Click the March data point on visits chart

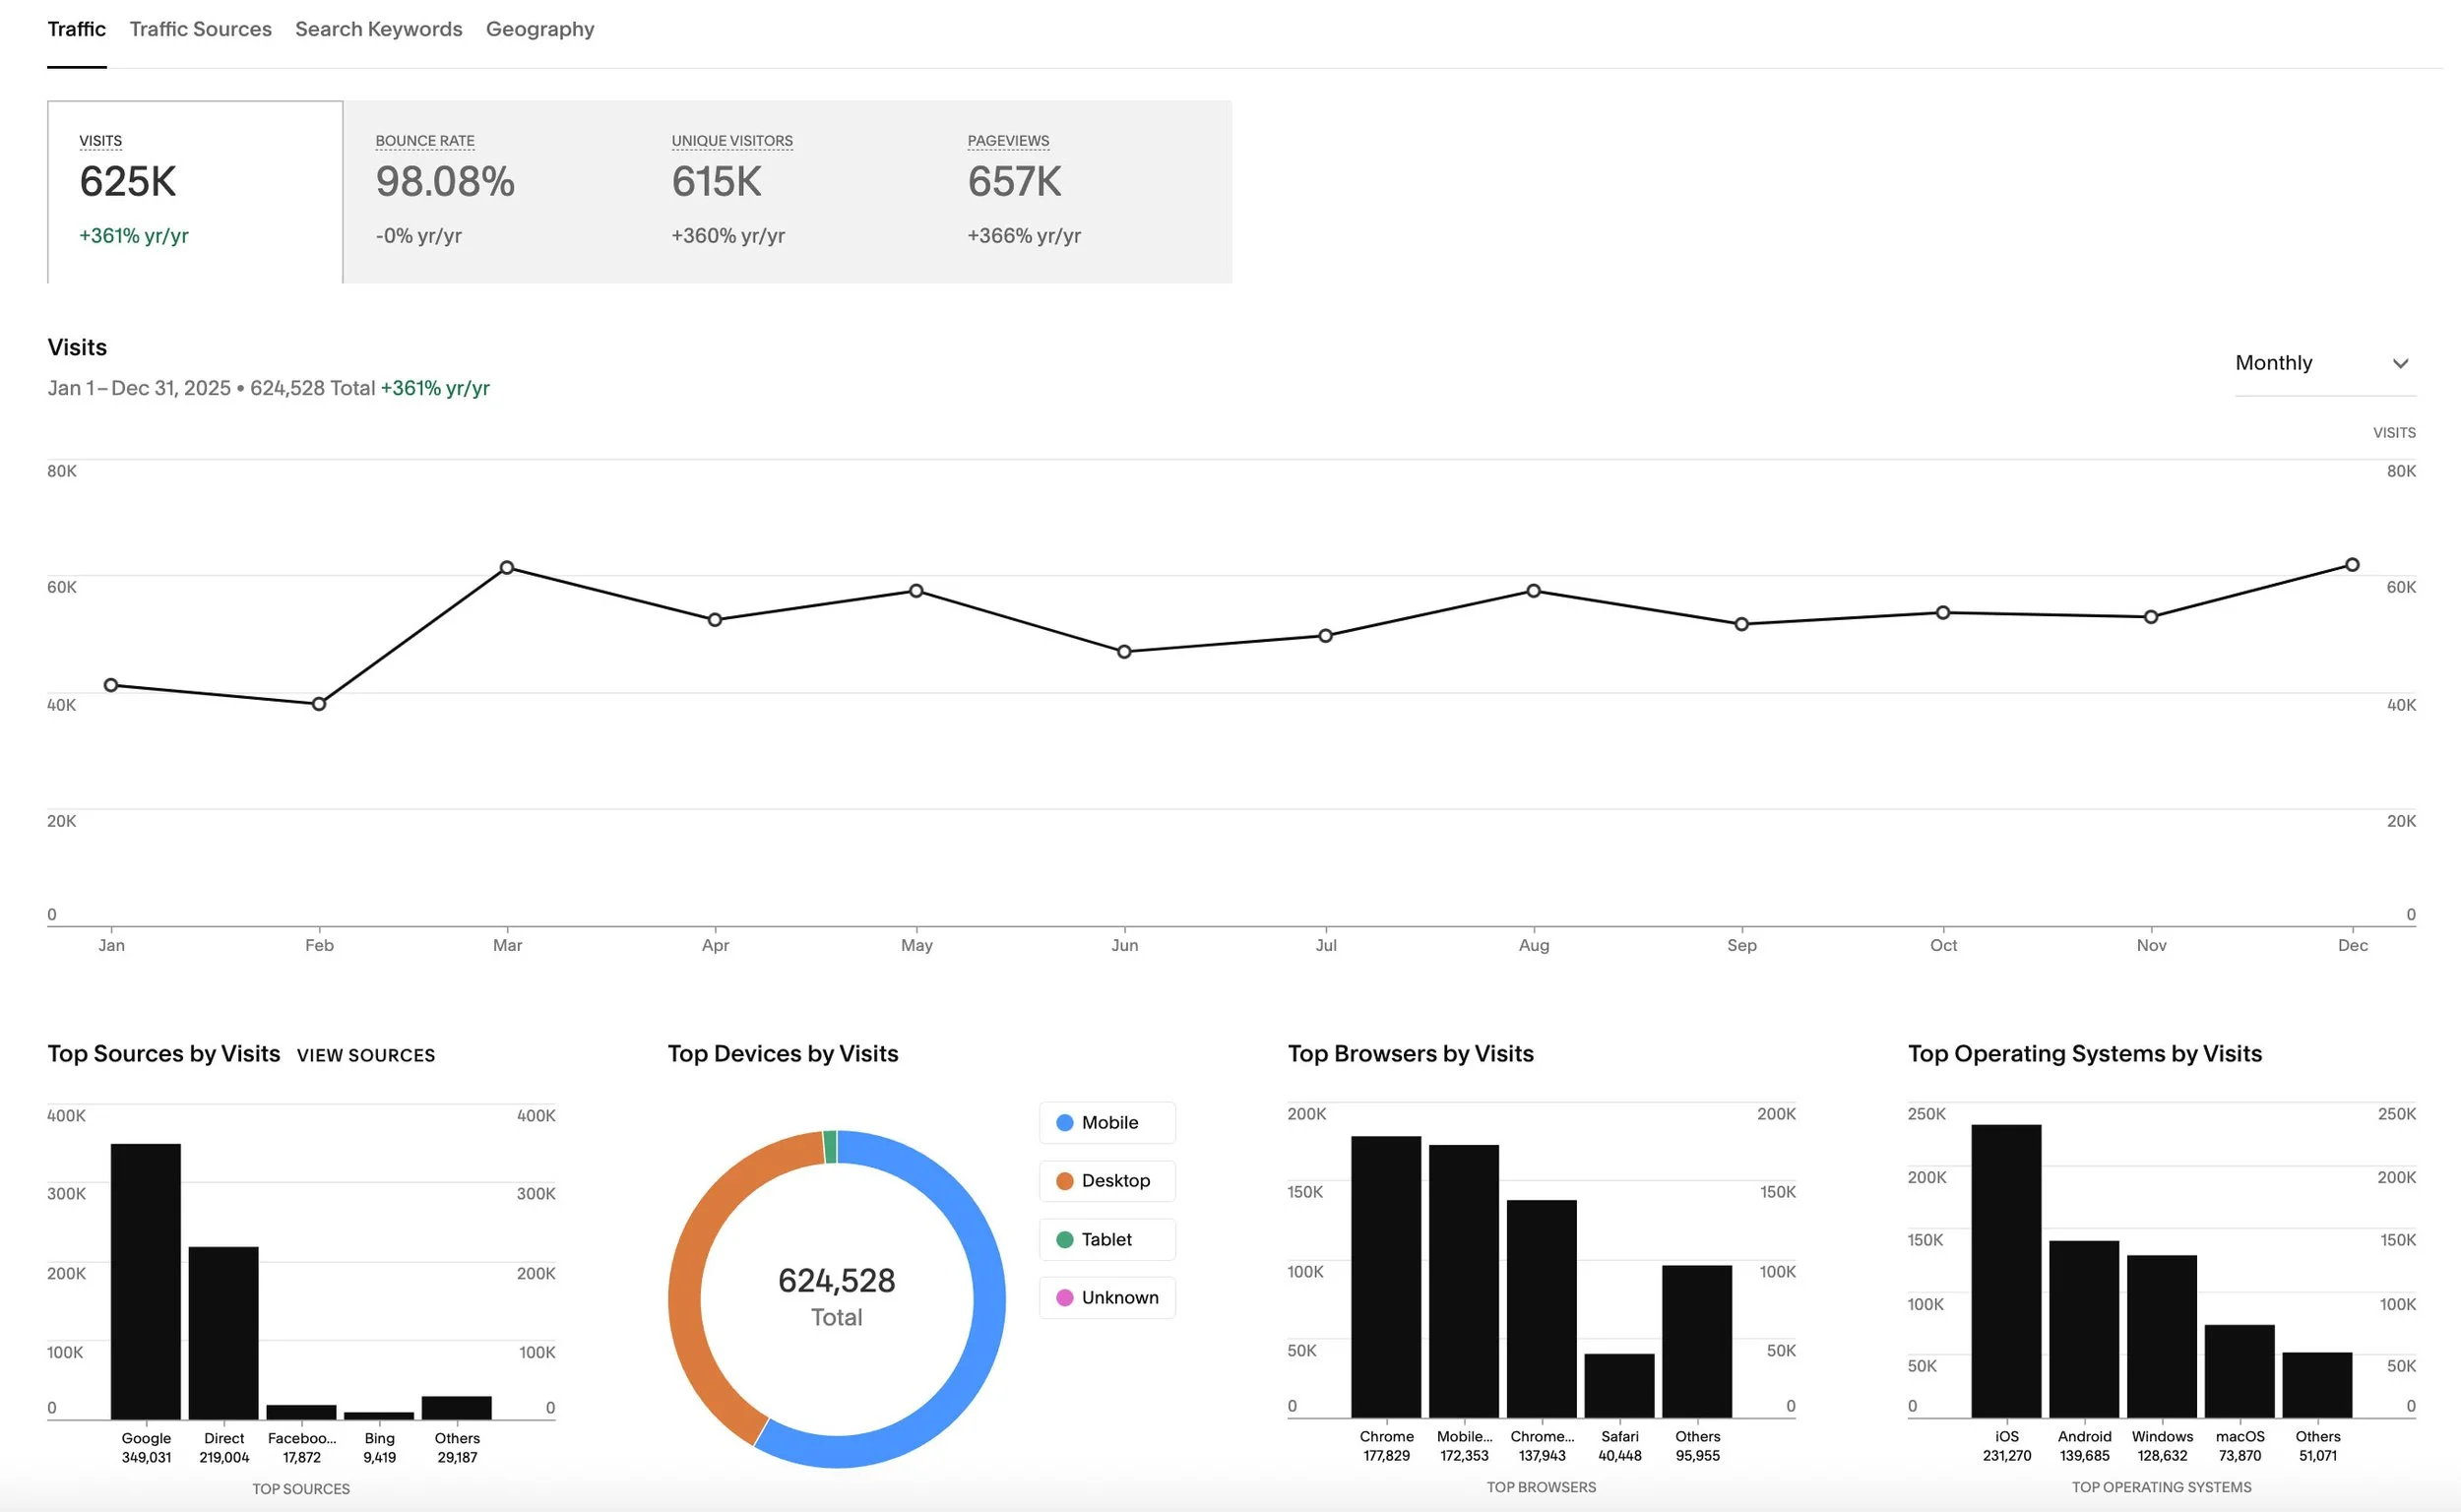[x=508, y=567]
